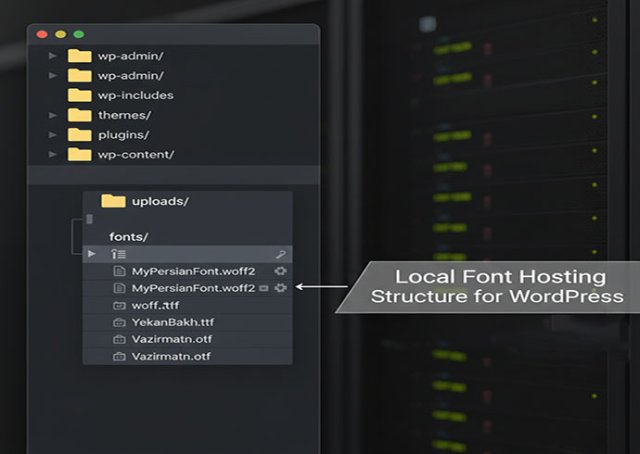Click the wrench icon in the fonts toolbar row
Screen dimensions: 640x454
pos(280,254)
